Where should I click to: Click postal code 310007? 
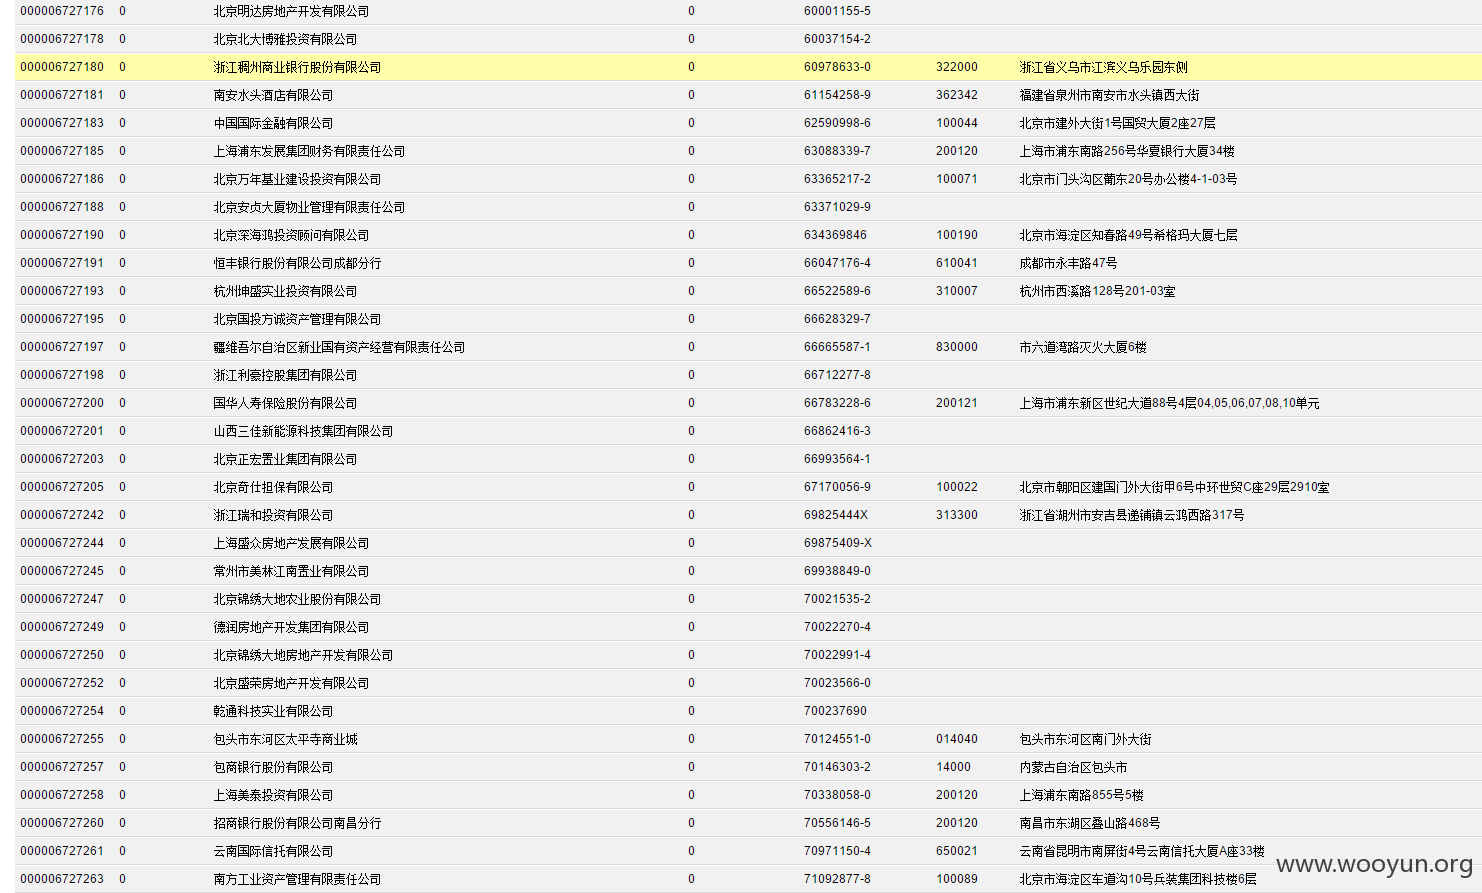957,291
